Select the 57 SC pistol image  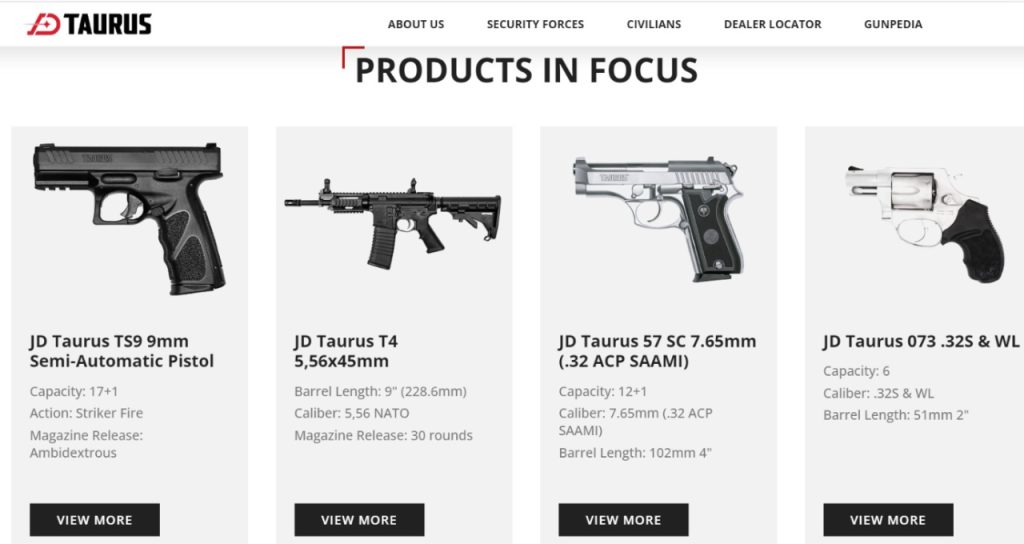pos(658,219)
